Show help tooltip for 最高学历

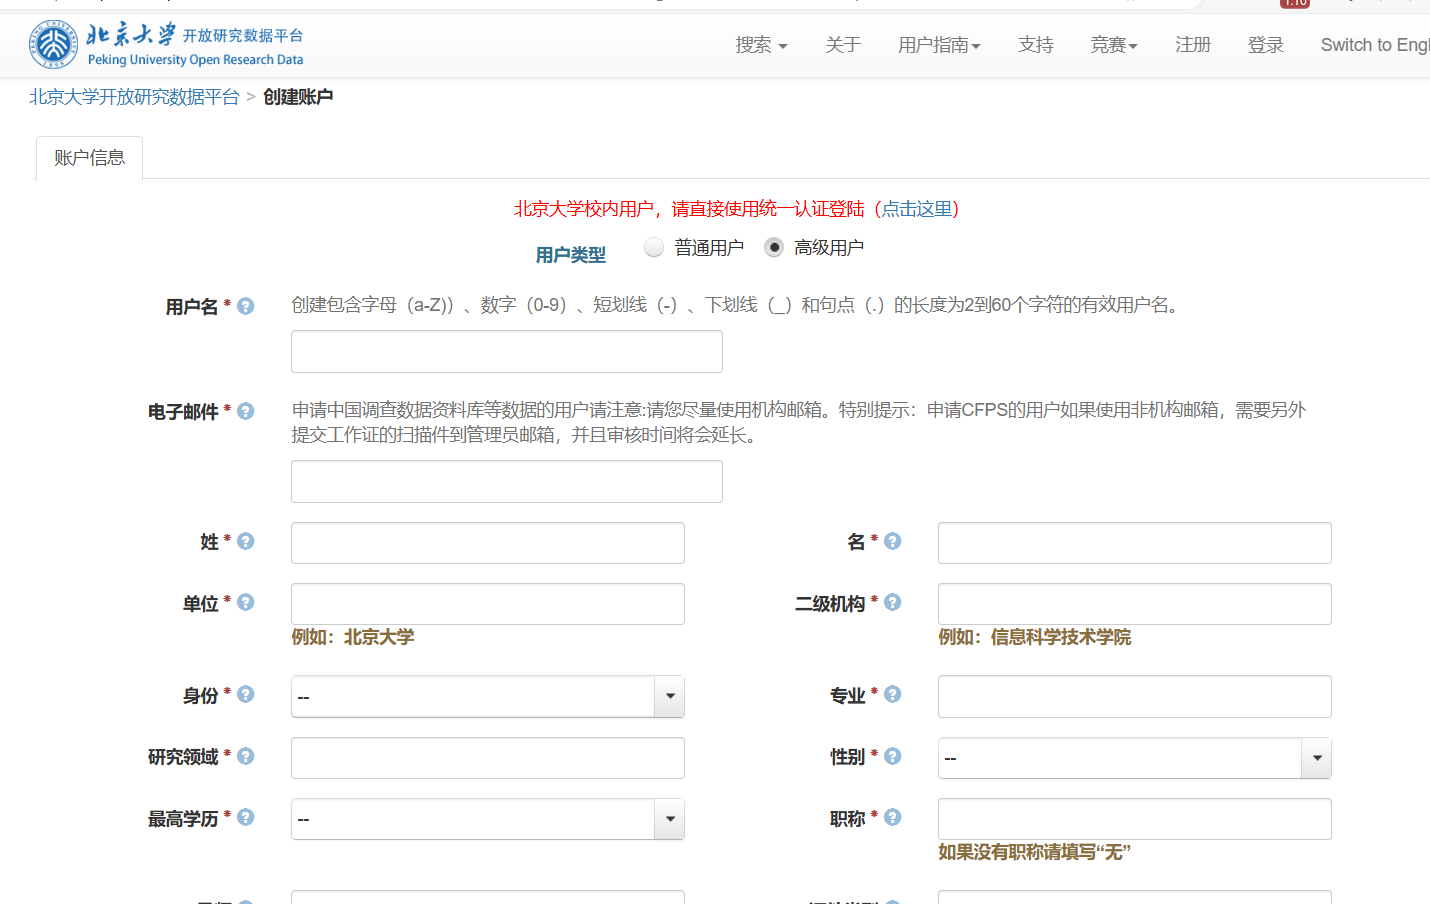point(245,817)
